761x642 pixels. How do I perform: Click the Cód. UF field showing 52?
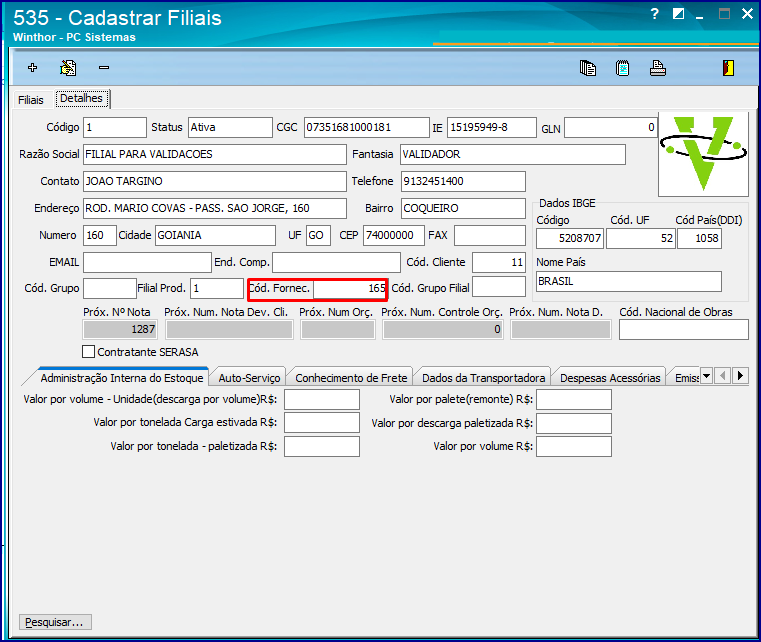[640, 238]
